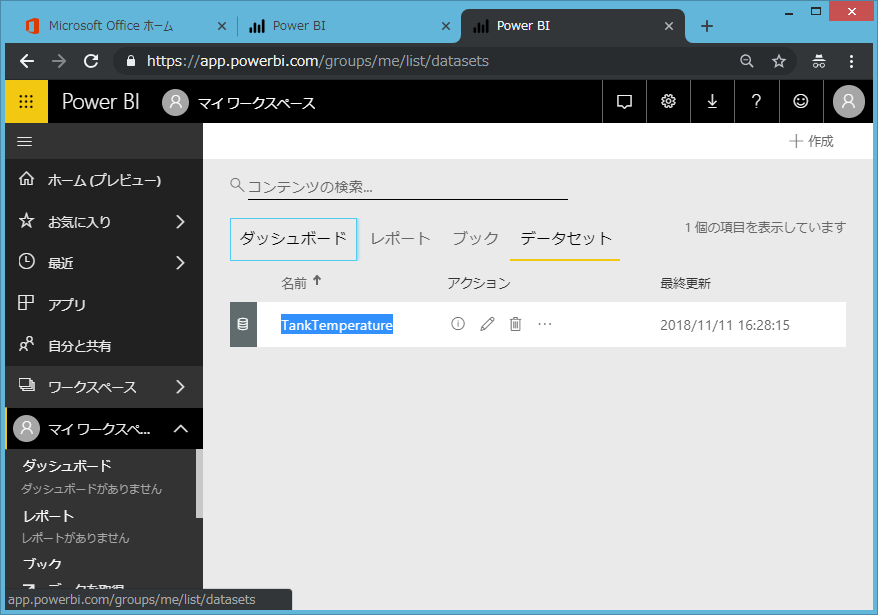
Task: Expand the 最近 chevron in sidebar
Action: [x=180, y=263]
